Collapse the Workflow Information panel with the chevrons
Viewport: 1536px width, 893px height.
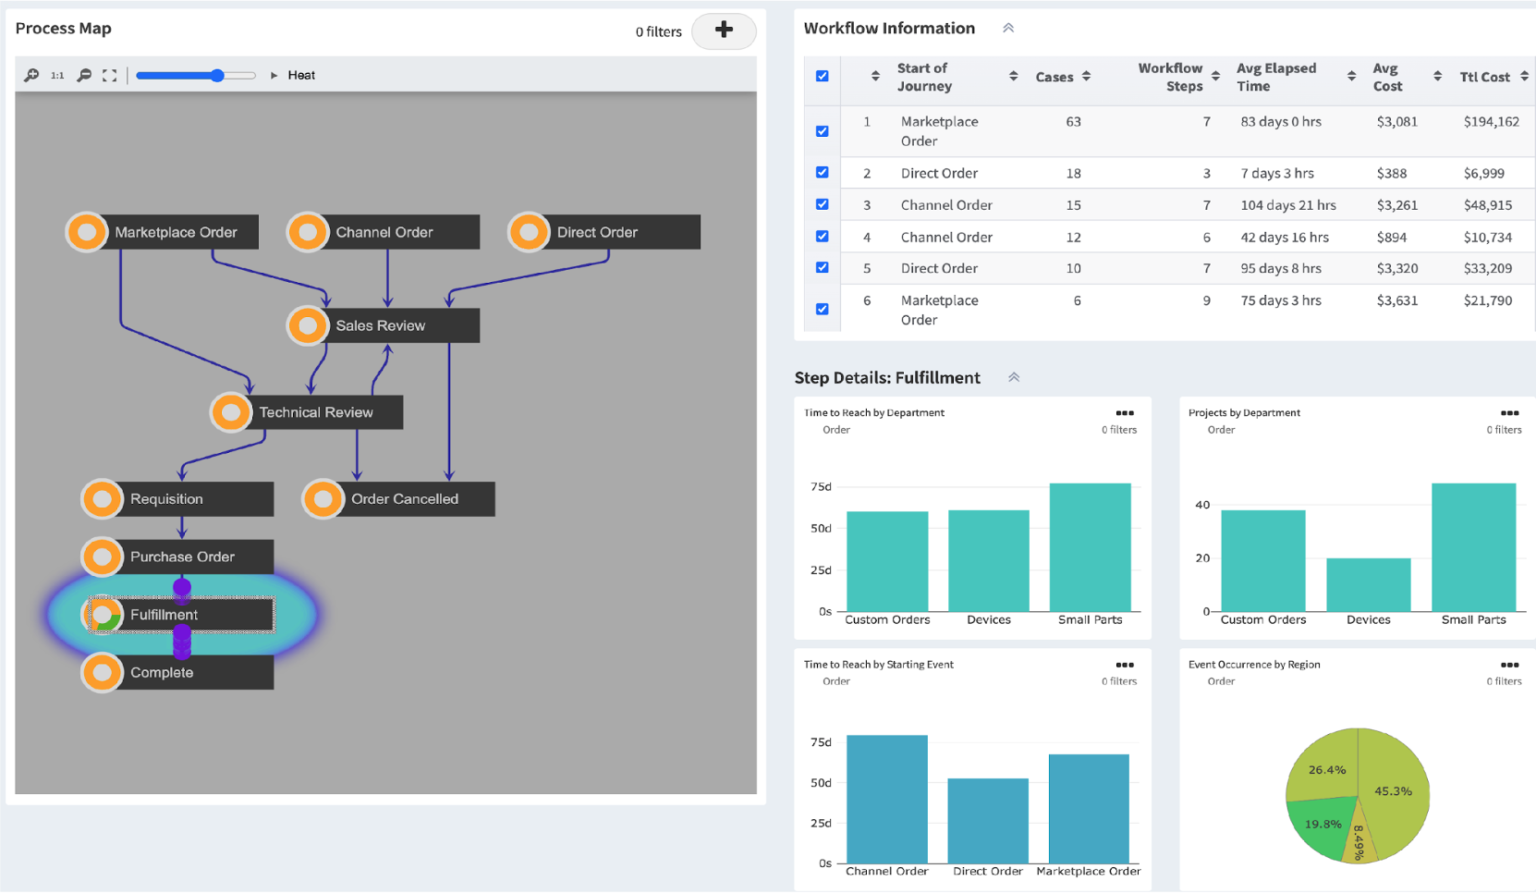(1008, 28)
